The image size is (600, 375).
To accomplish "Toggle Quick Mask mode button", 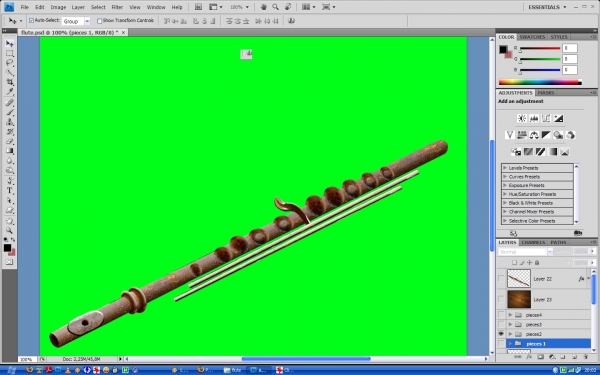I will [9, 262].
